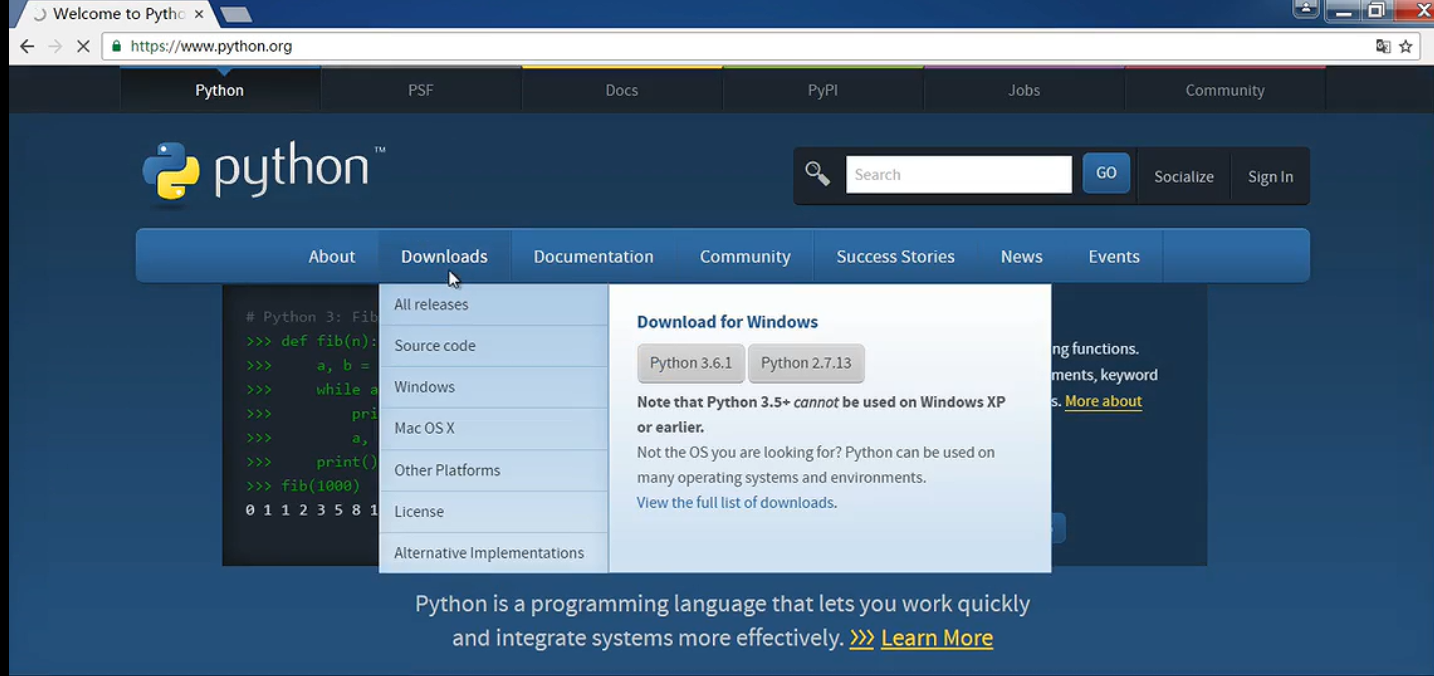
Task: Choose License from Downloads menu
Action: pos(494,511)
